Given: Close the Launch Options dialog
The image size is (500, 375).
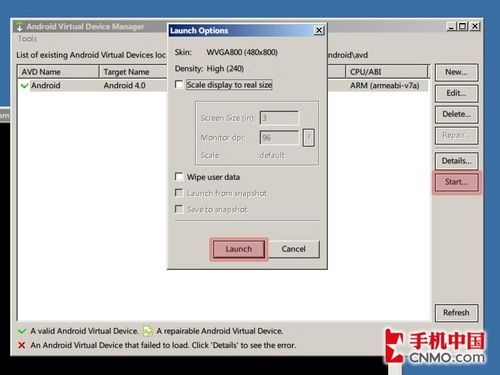Looking at the screenshot, I should coord(319,30).
